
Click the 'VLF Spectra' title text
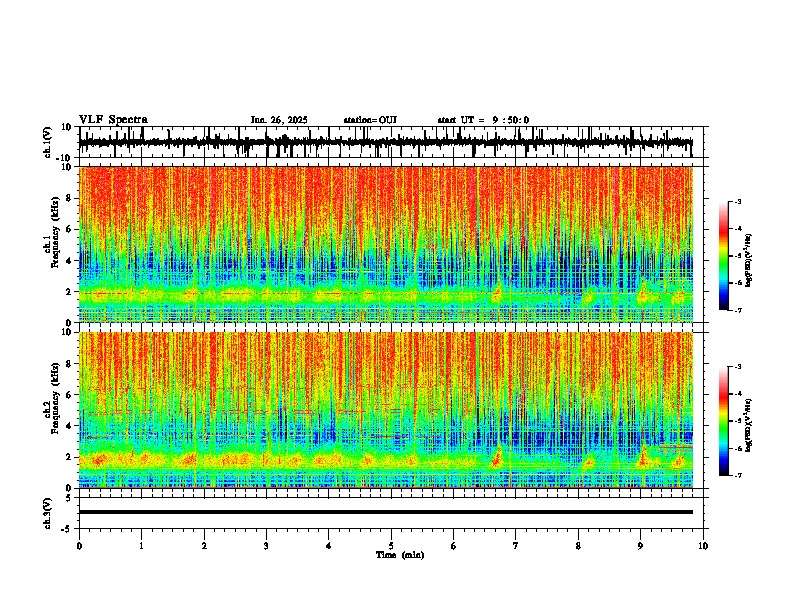(x=113, y=120)
